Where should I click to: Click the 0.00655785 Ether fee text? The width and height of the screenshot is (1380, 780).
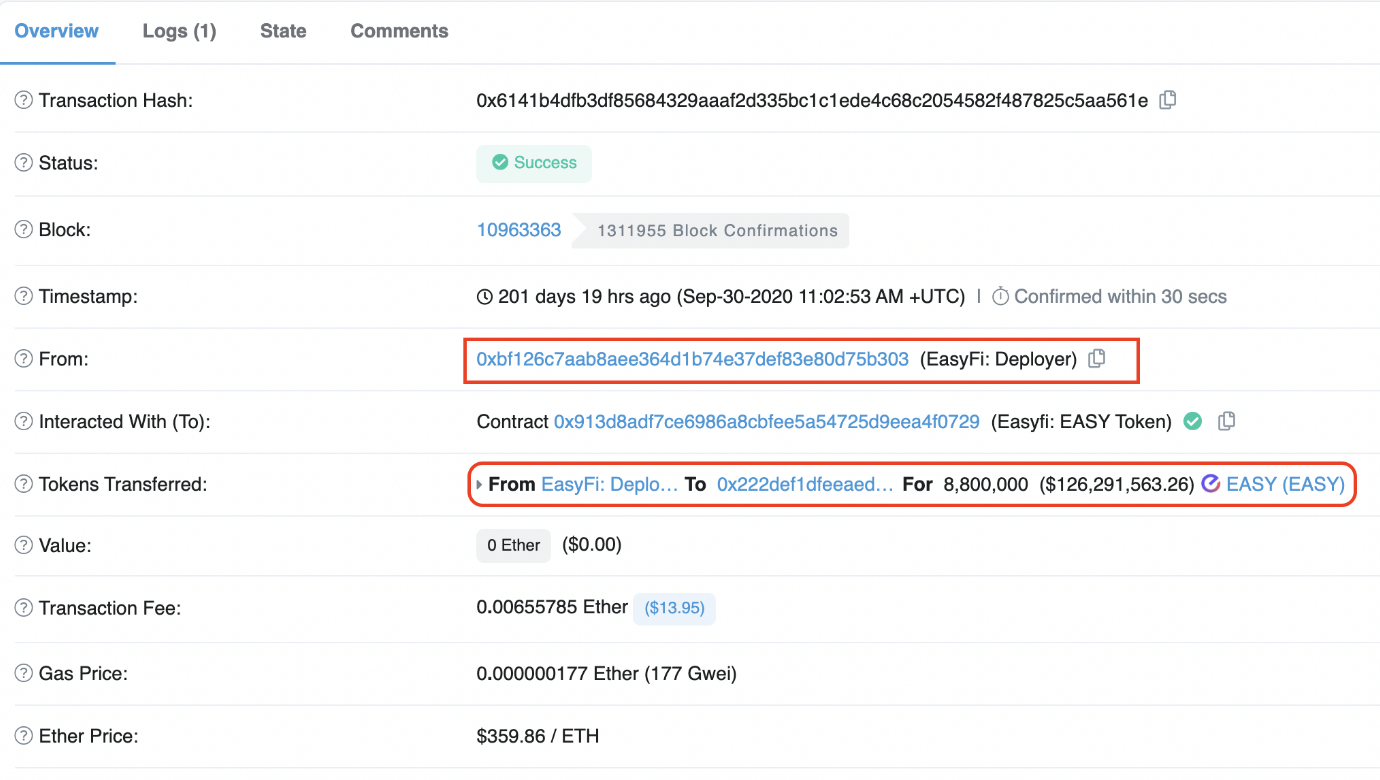pos(552,607)
